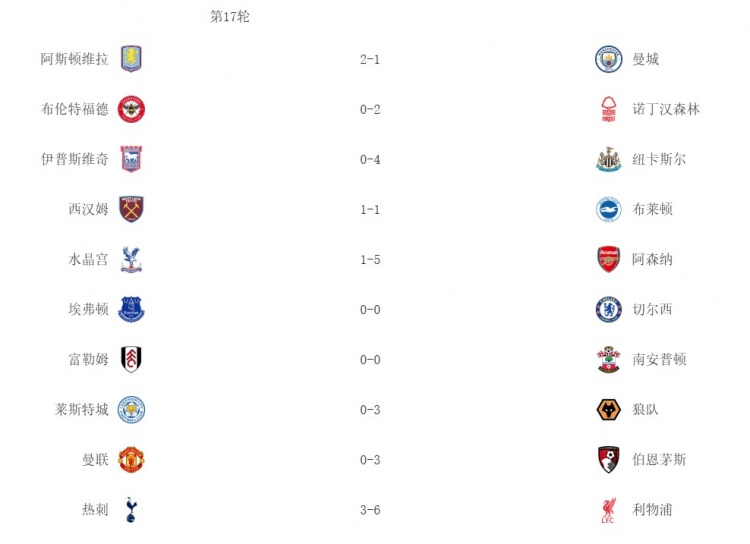Open the 纽卡斯尔 team link
750x544 pixels.
[x=659, y=159]
